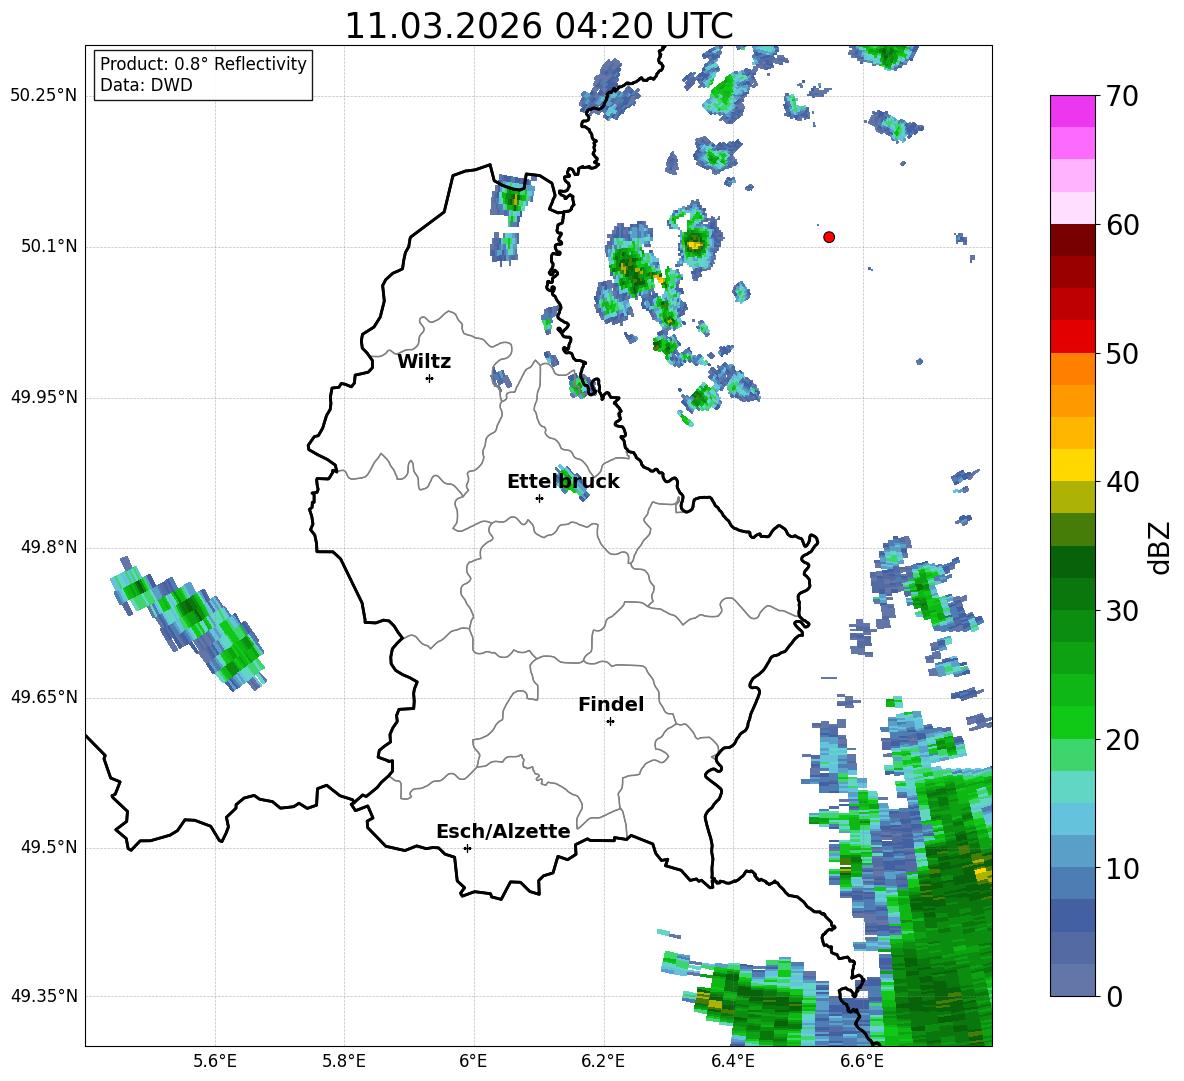Click the radar echo west of Luxembourg
The image size is (1184, 1081).
tap(188, 624)
